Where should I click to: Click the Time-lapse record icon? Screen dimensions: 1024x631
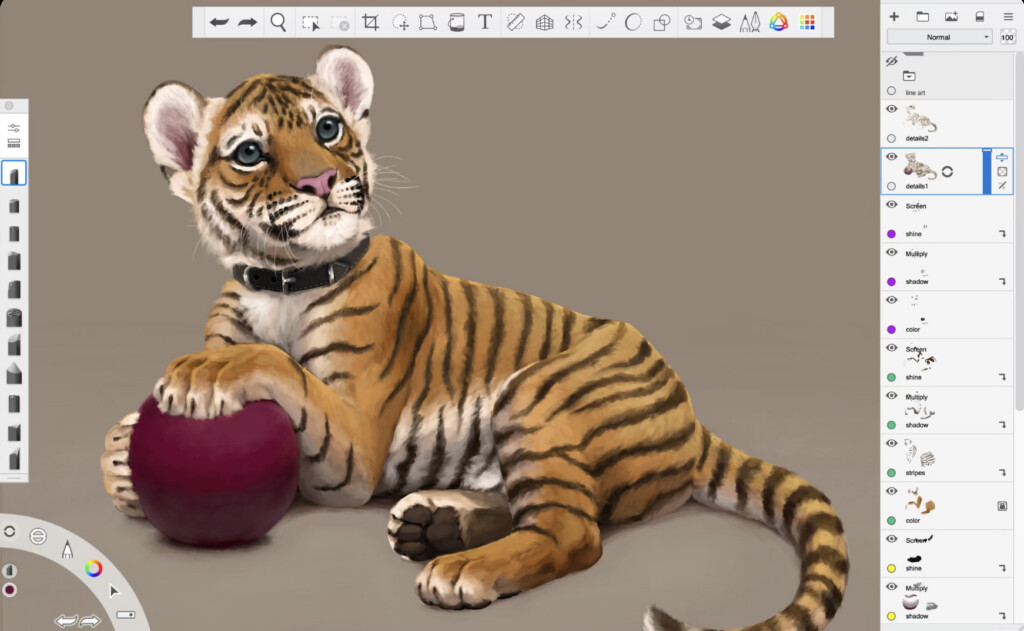(693, 23)
